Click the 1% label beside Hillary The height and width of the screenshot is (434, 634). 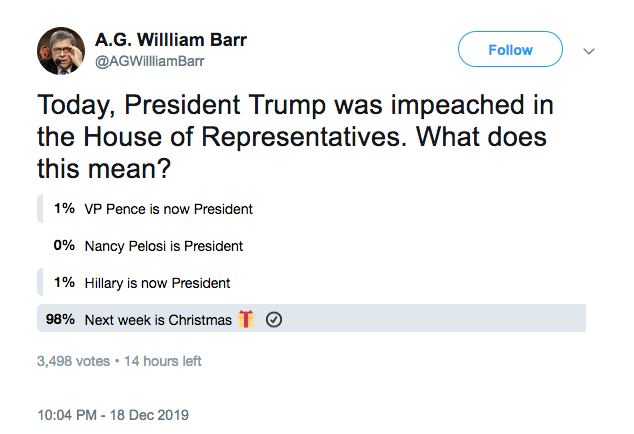click(x=65, y=283)
